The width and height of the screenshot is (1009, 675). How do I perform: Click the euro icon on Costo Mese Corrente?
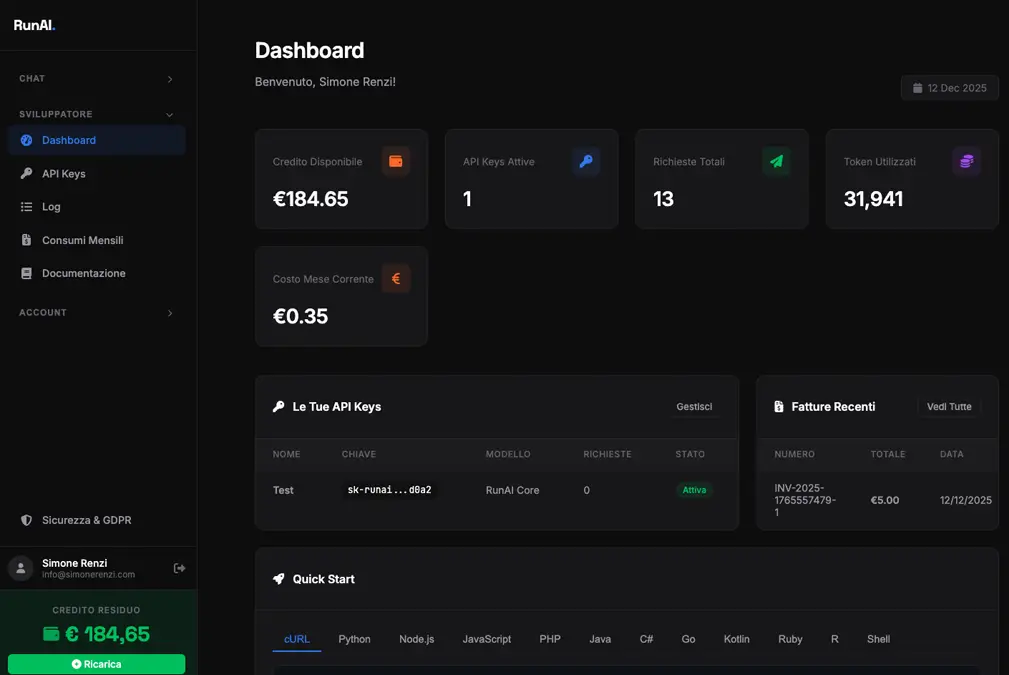click(x=396, y=279)
